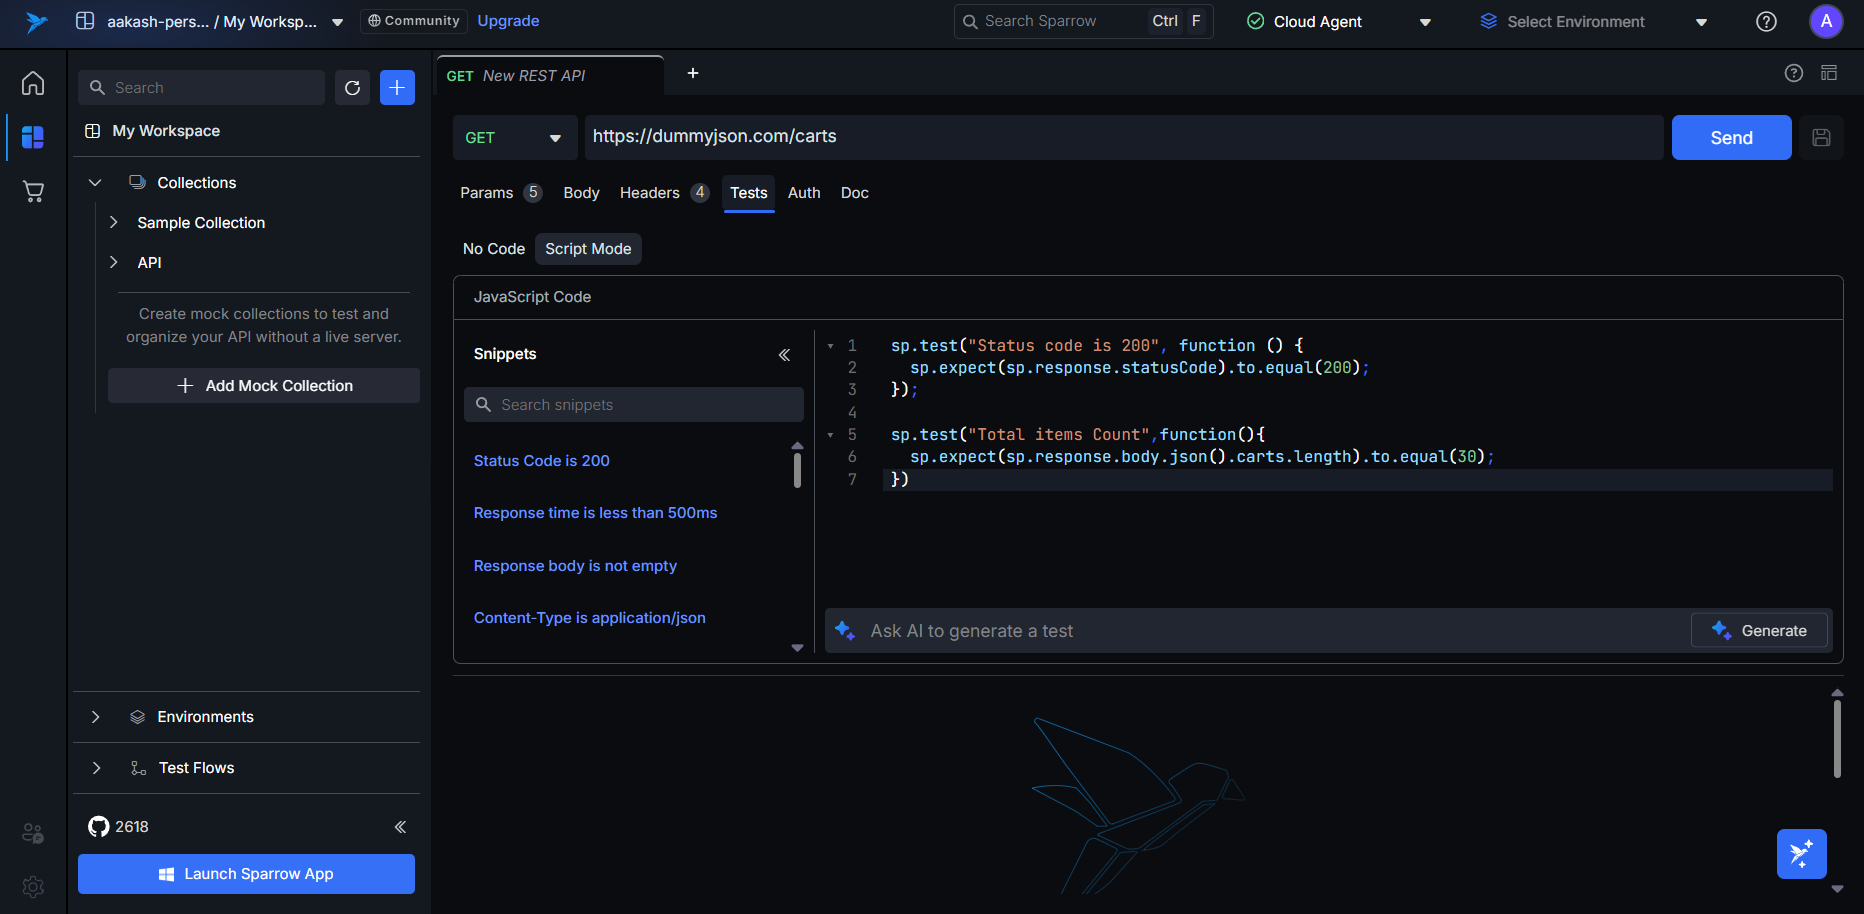Insert the Status Code is 200 snippet
This screenshot has height=914, width=1864.
[541, 461]
